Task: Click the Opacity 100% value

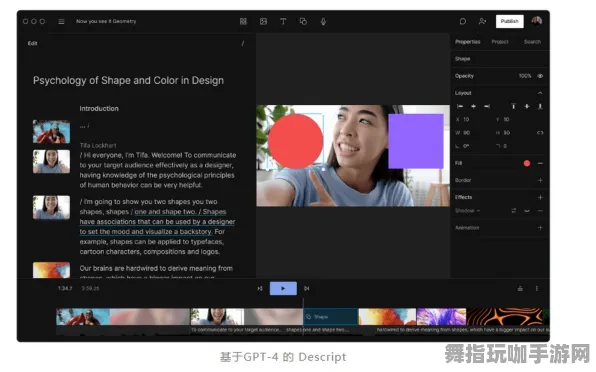Action: 525,76
